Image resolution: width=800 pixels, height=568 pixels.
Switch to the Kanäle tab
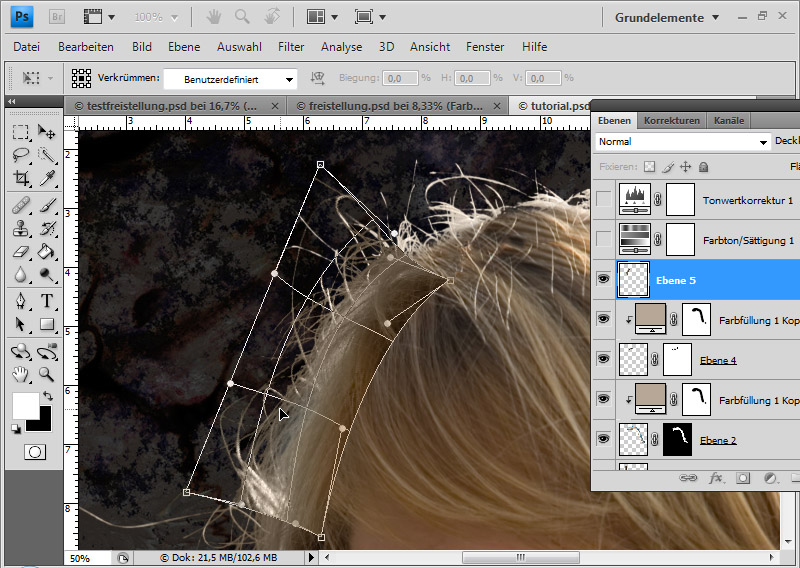coord(729,120)
